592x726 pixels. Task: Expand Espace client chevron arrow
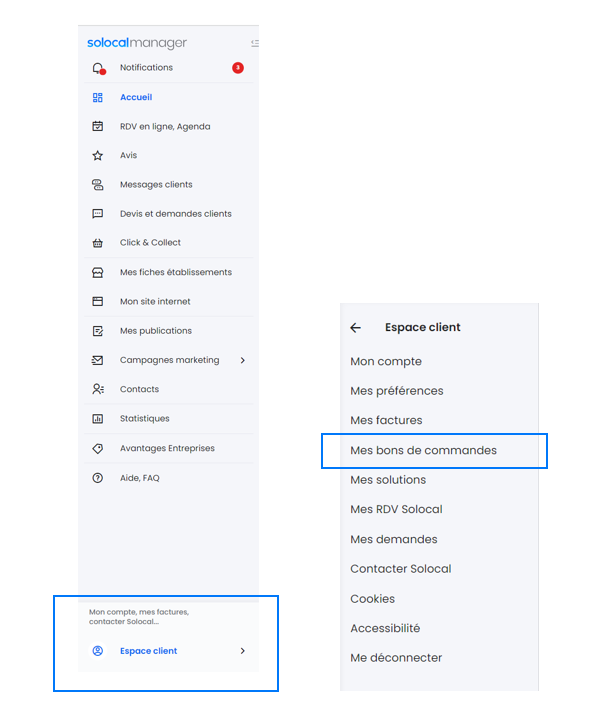pos(243,651)
